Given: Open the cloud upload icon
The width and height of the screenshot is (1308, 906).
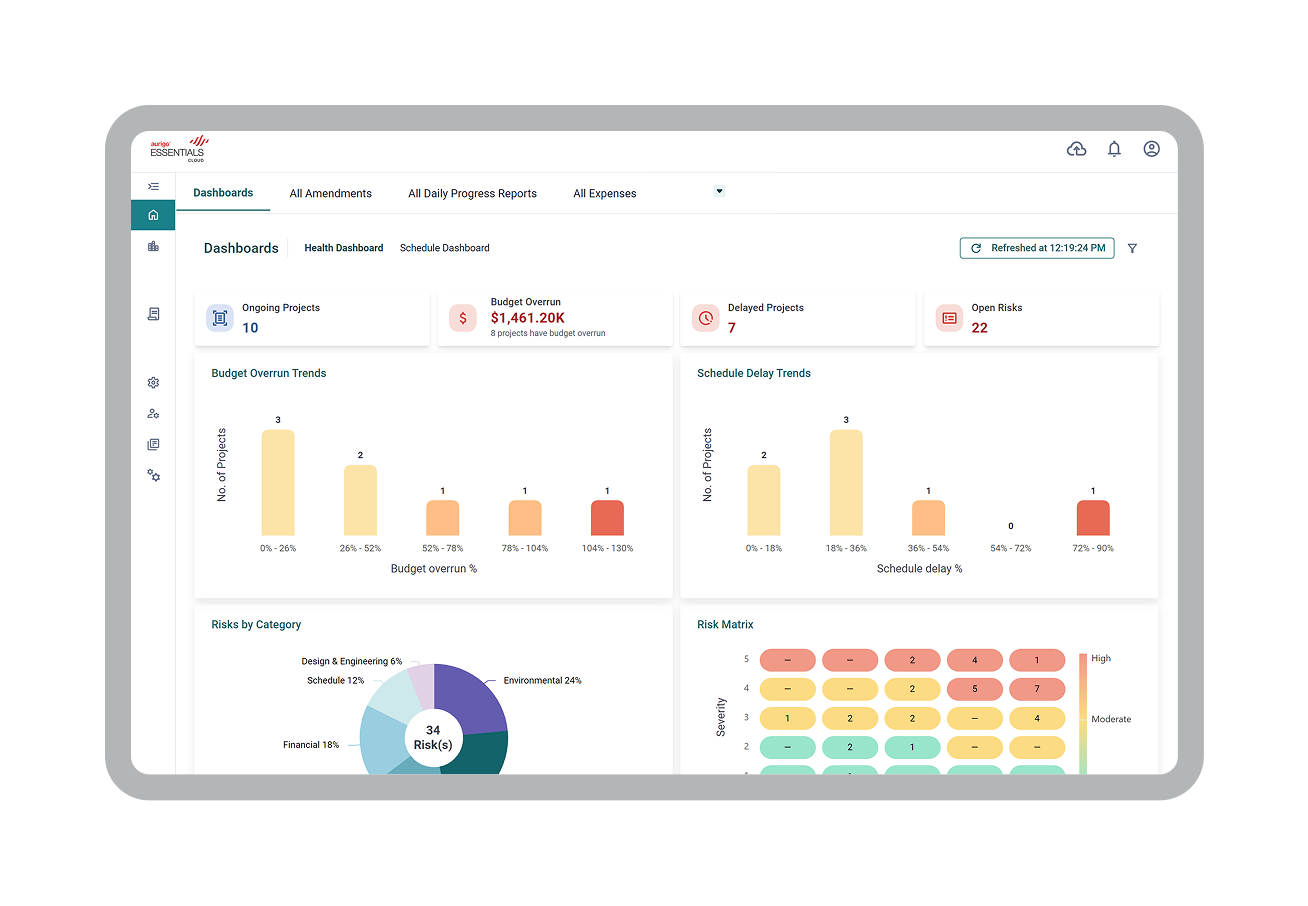Looking at the screenshot, I should [x=1076, y=149].
